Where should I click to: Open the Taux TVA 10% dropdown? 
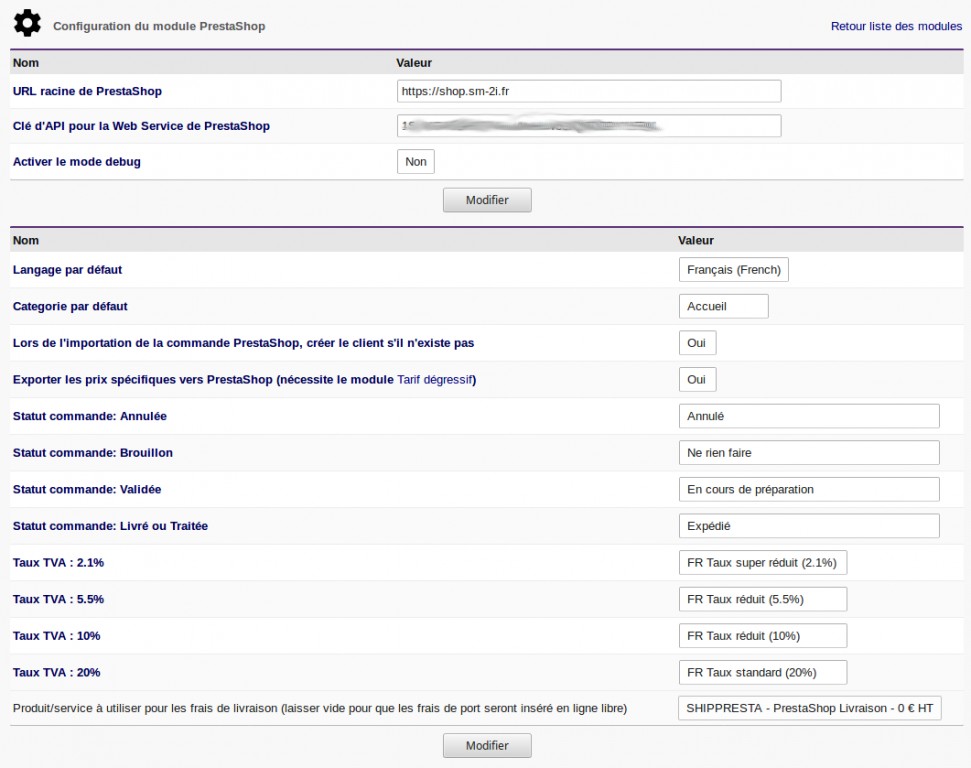pyautogui.click(x=762, y=636)
